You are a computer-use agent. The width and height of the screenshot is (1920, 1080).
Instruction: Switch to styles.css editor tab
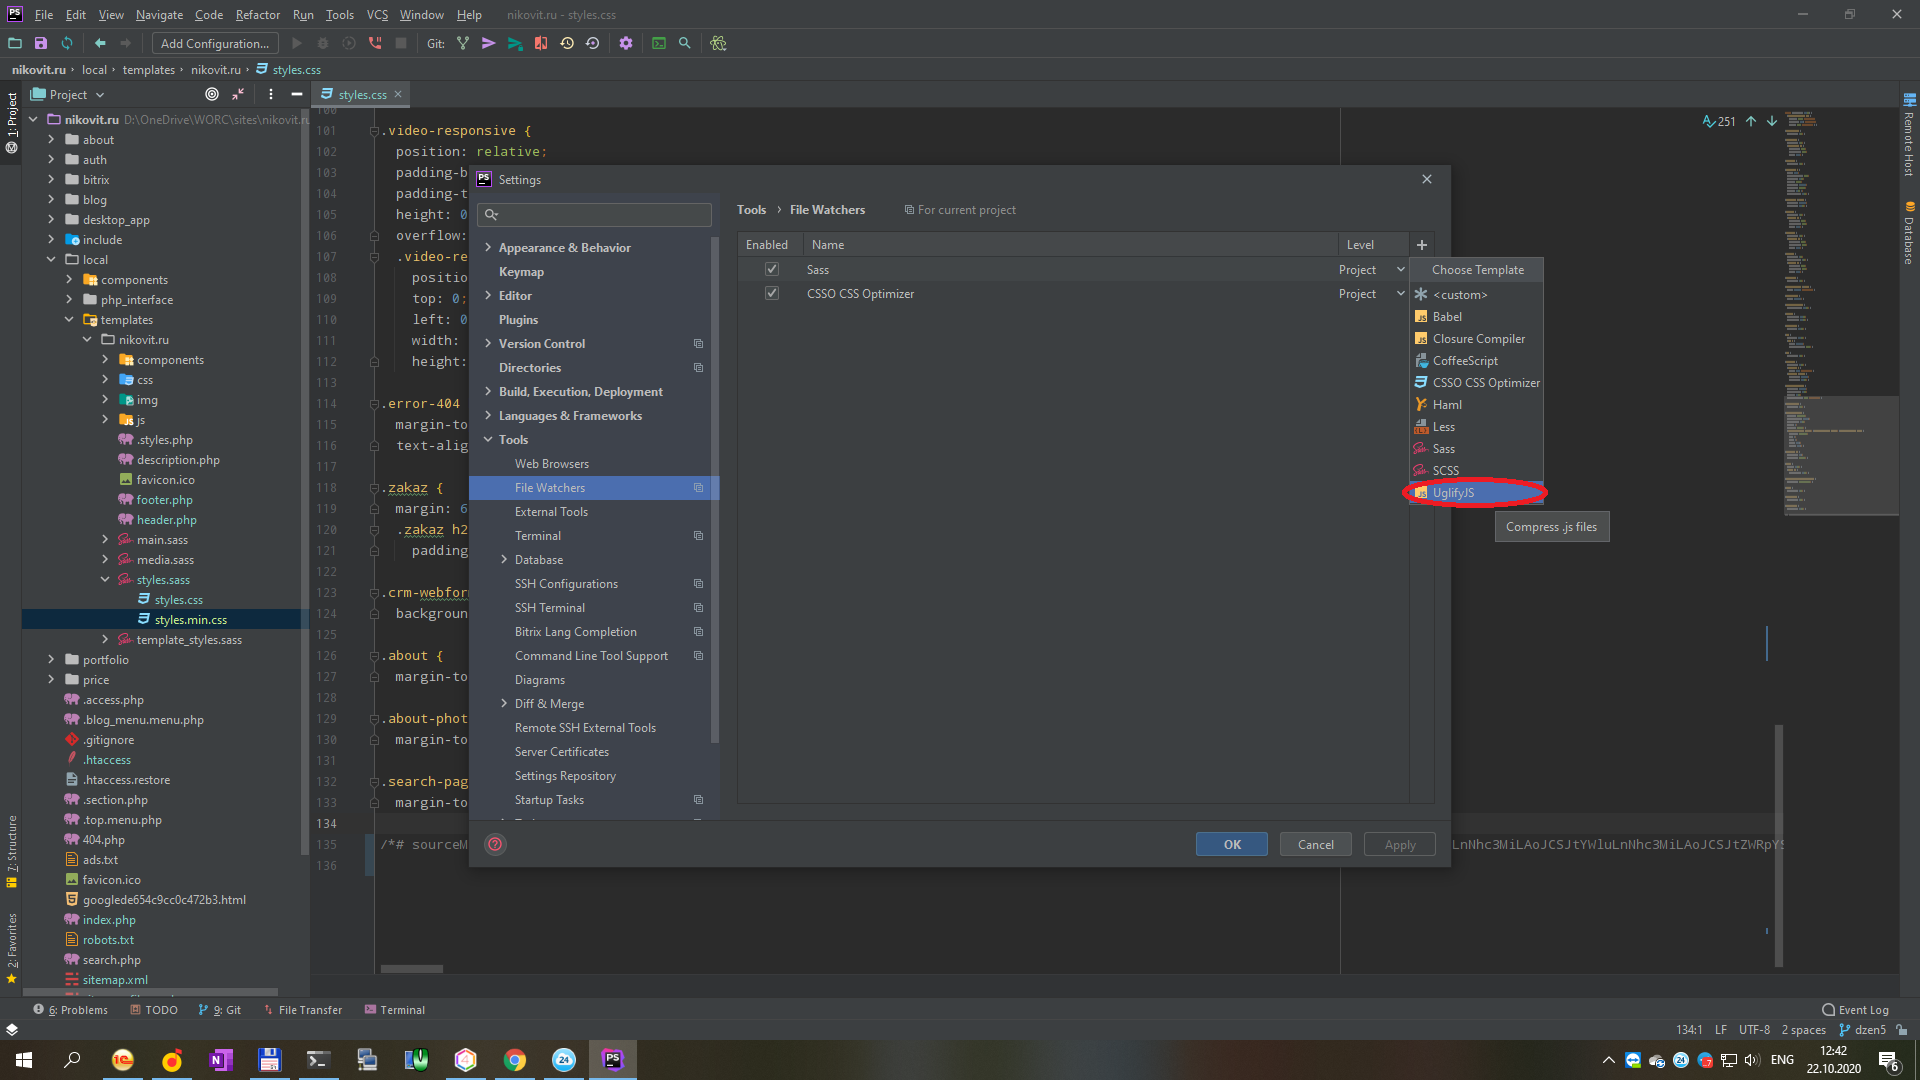361,94
